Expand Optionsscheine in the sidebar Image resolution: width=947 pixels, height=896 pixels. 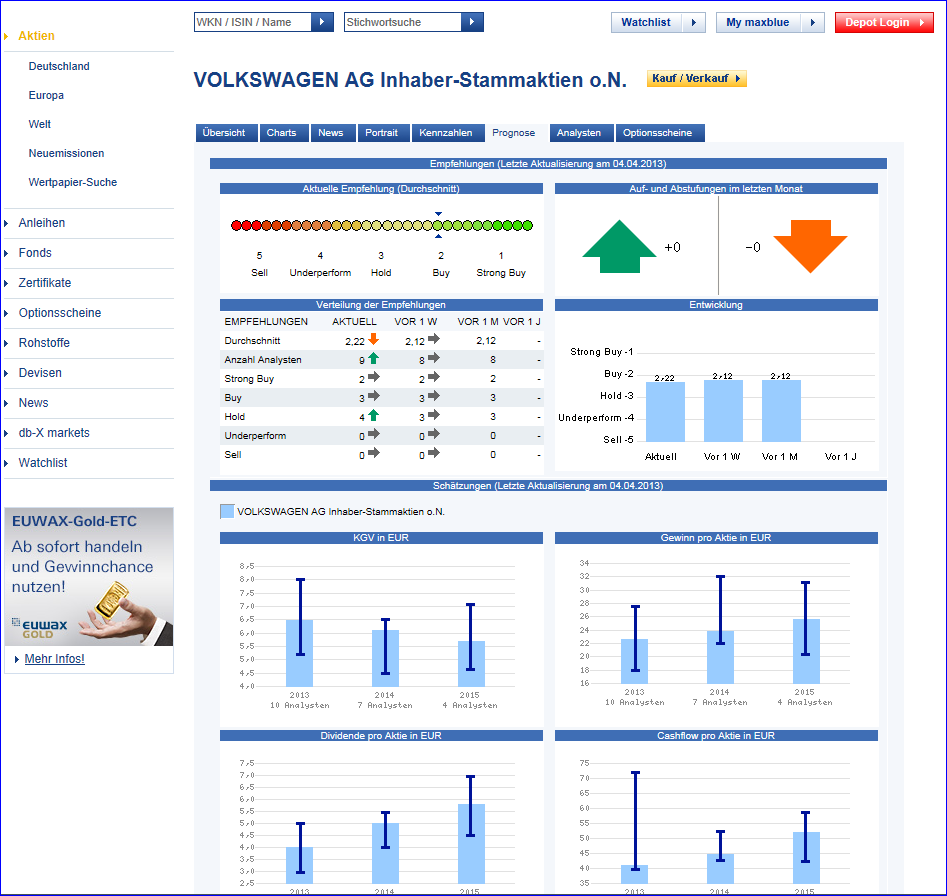pos(60,313)
